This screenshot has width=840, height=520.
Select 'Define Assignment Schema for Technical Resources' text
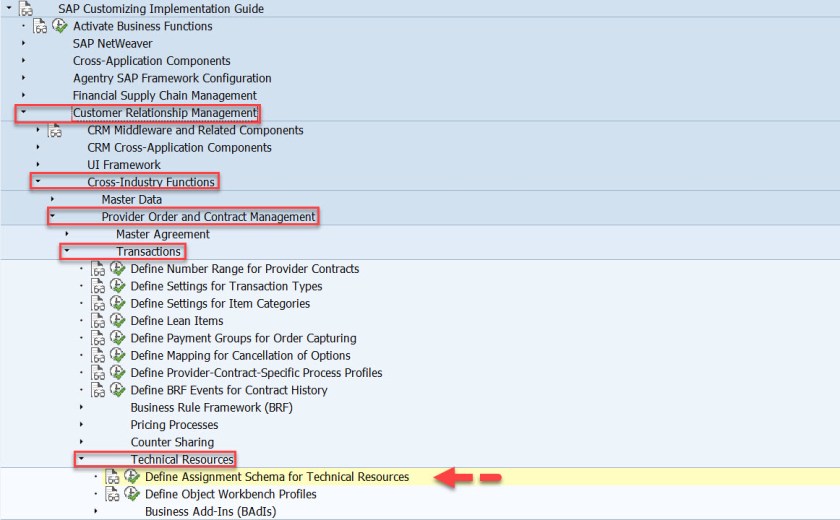[277, 477]
